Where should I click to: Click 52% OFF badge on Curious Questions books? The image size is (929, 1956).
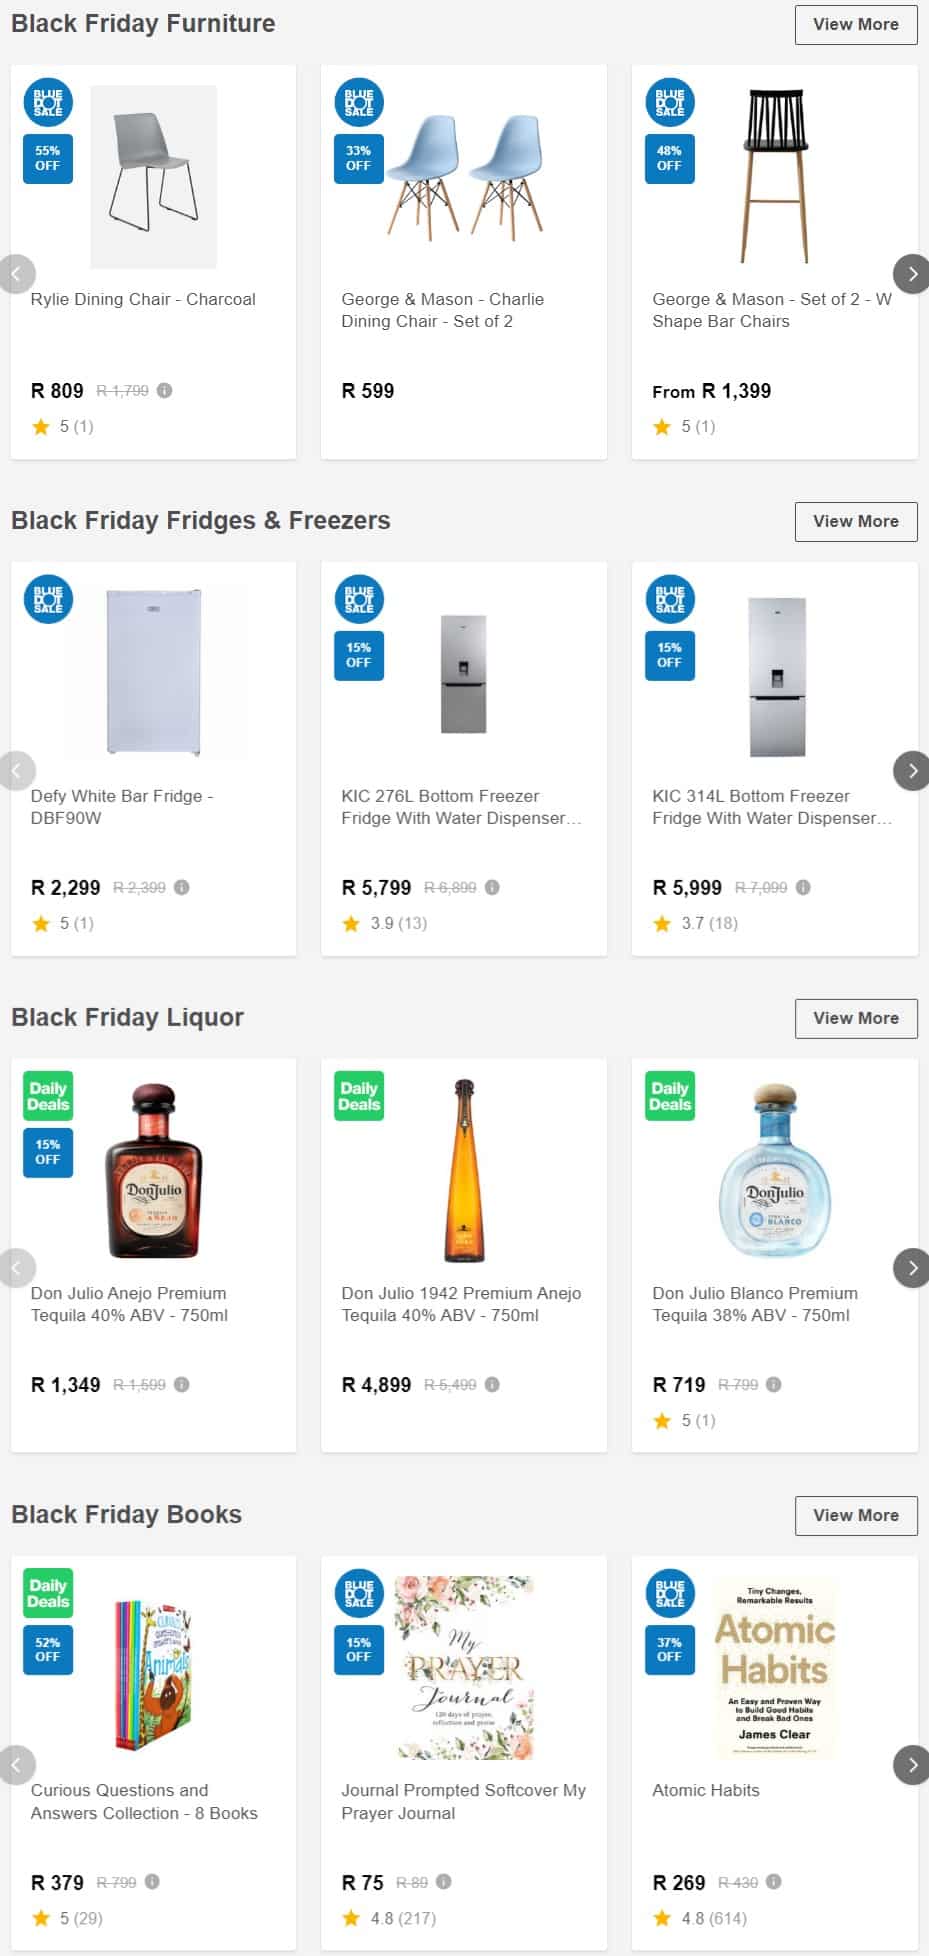point(48,1649)
